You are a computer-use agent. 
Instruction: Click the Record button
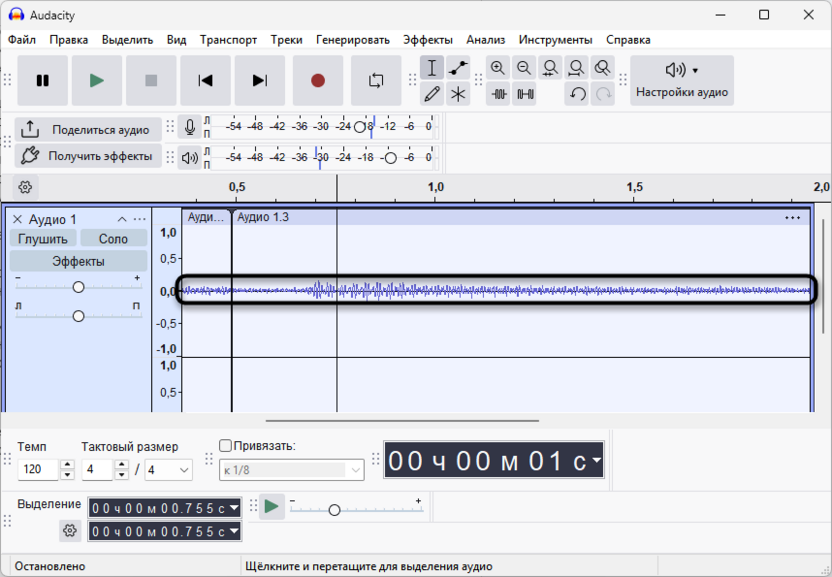coord(318,81)
